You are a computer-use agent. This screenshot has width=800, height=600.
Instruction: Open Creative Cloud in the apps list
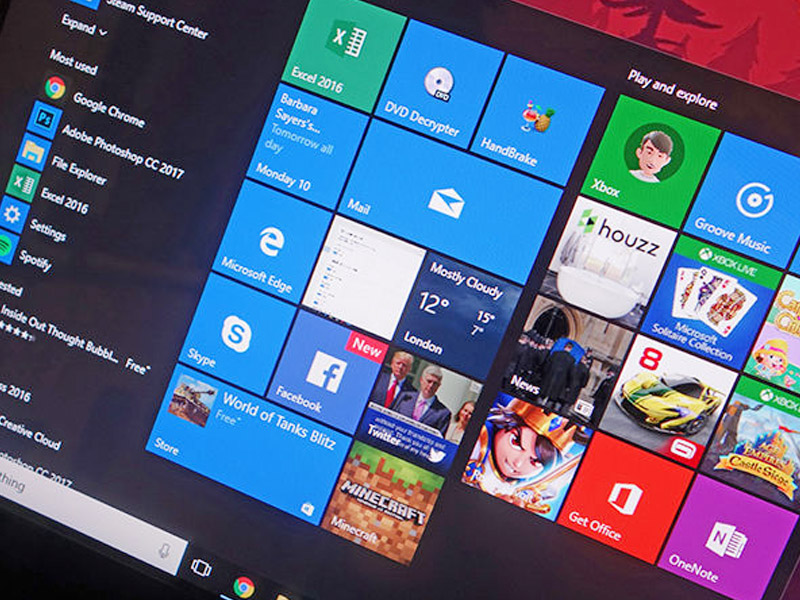pyautogui.click(x=30, y=432)
